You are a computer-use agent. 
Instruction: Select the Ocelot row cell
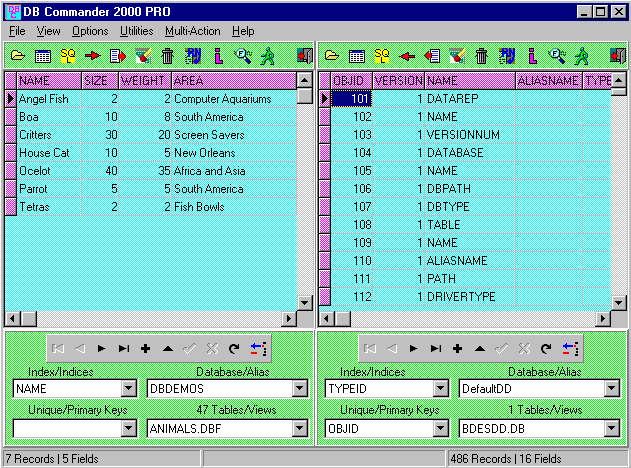49,171
